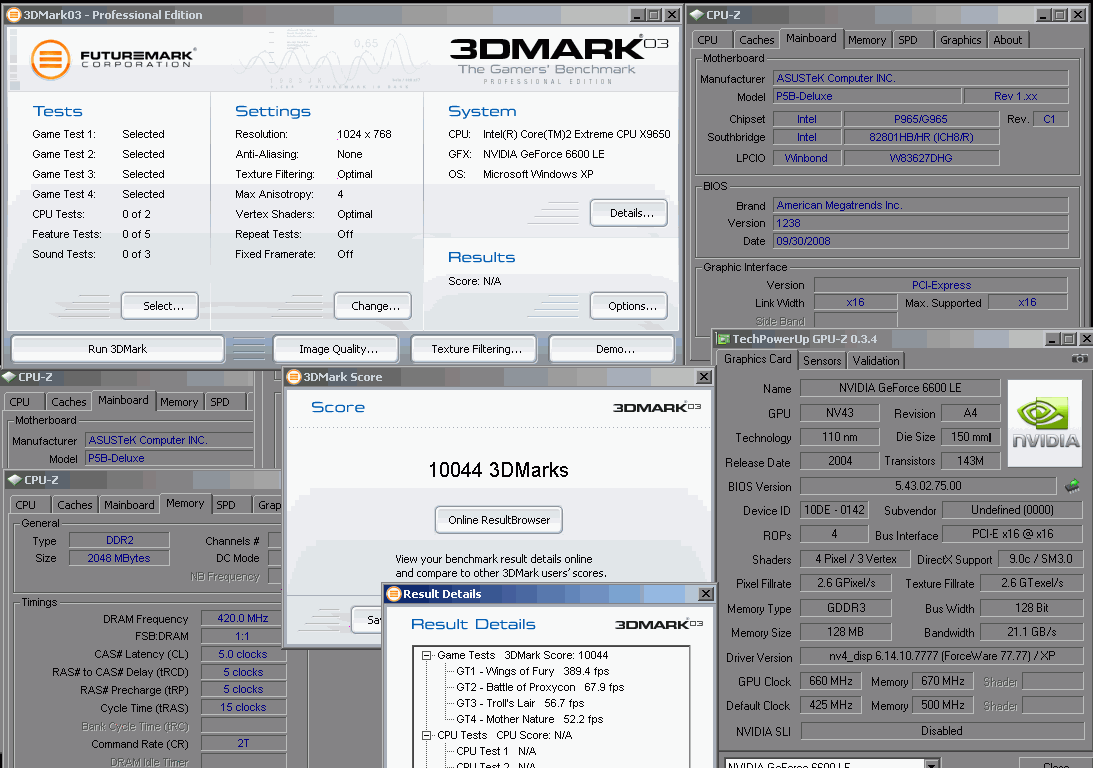The image size is (1093, 768).
Task: Collapse the Game Tests tree node
Action: (x=427, y=655)
